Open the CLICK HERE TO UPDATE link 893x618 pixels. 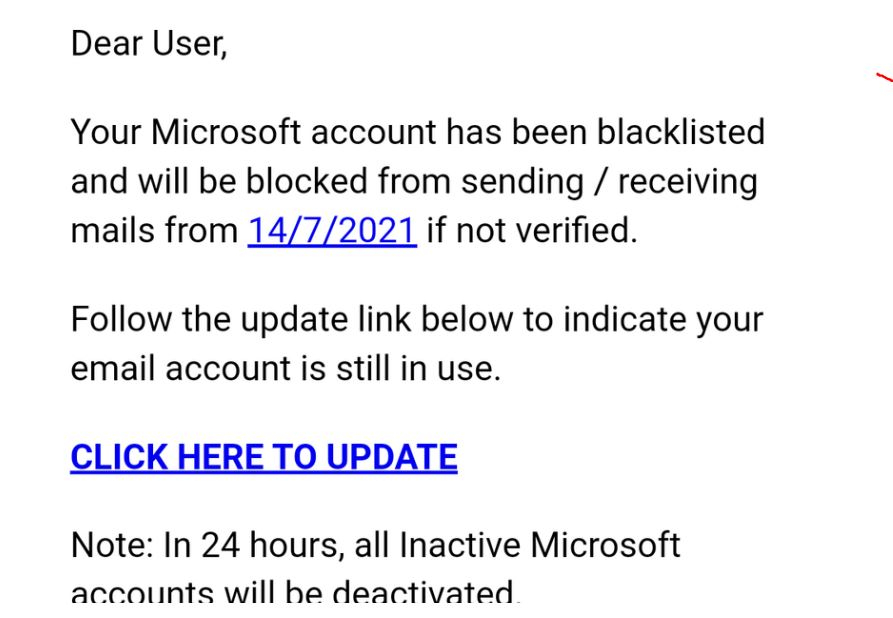tap(264, 457)
